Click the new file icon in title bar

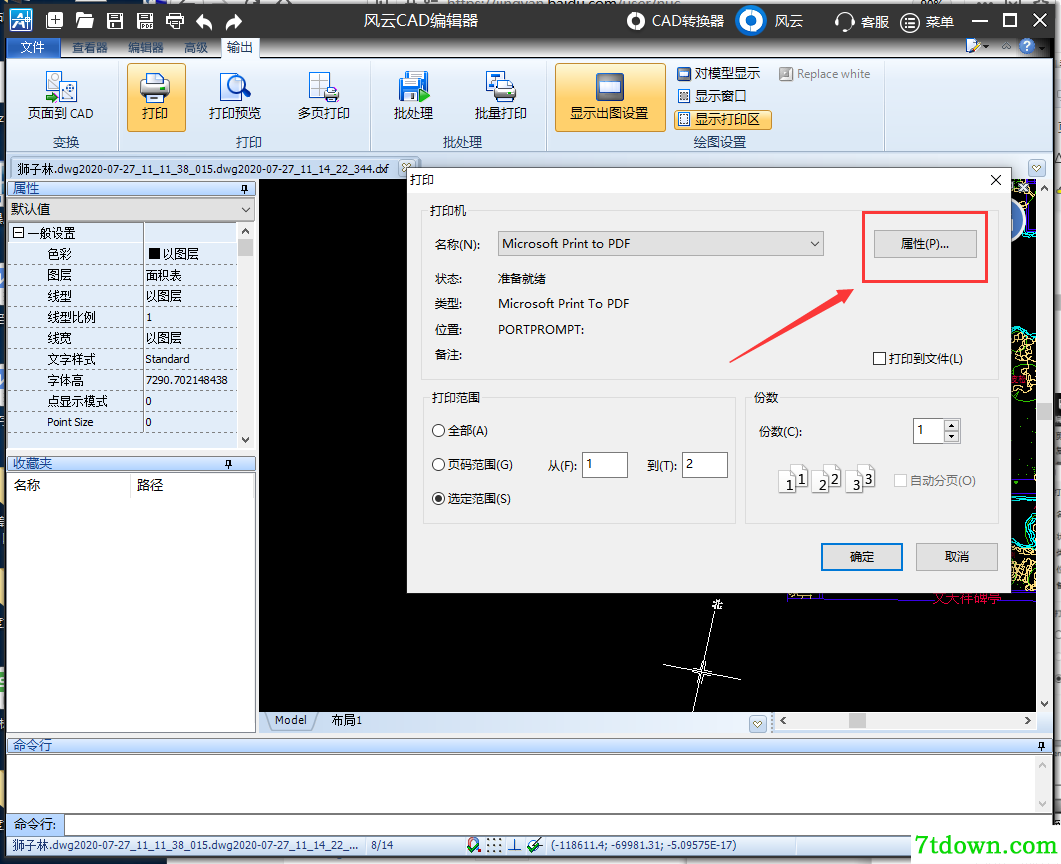point(54,21)
